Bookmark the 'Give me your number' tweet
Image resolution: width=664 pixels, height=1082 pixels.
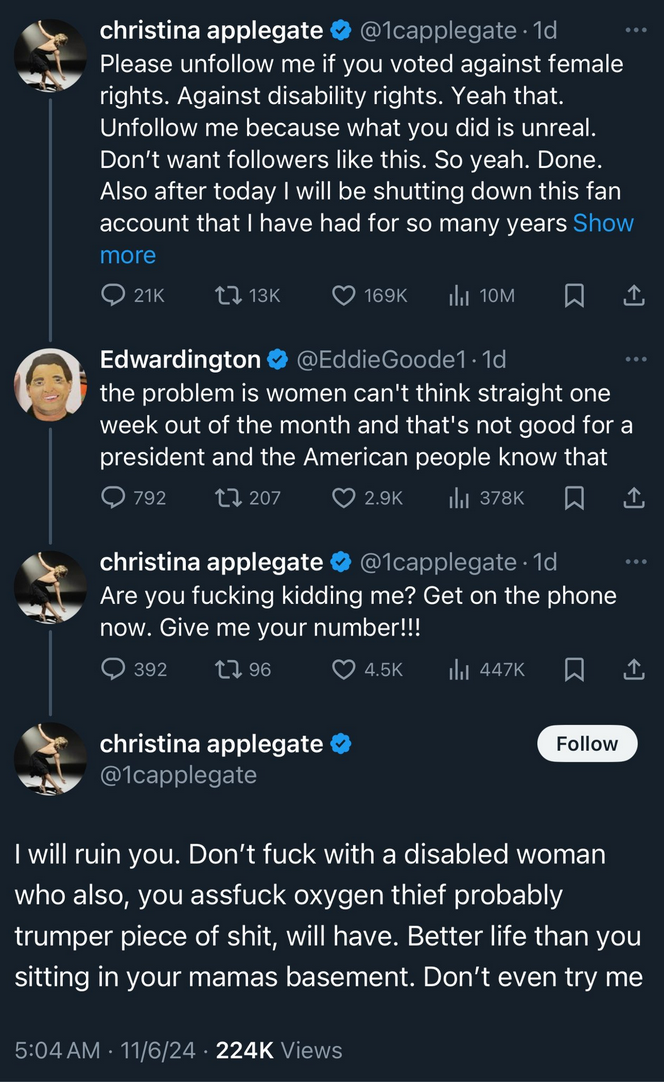click(x=574, y=669)
